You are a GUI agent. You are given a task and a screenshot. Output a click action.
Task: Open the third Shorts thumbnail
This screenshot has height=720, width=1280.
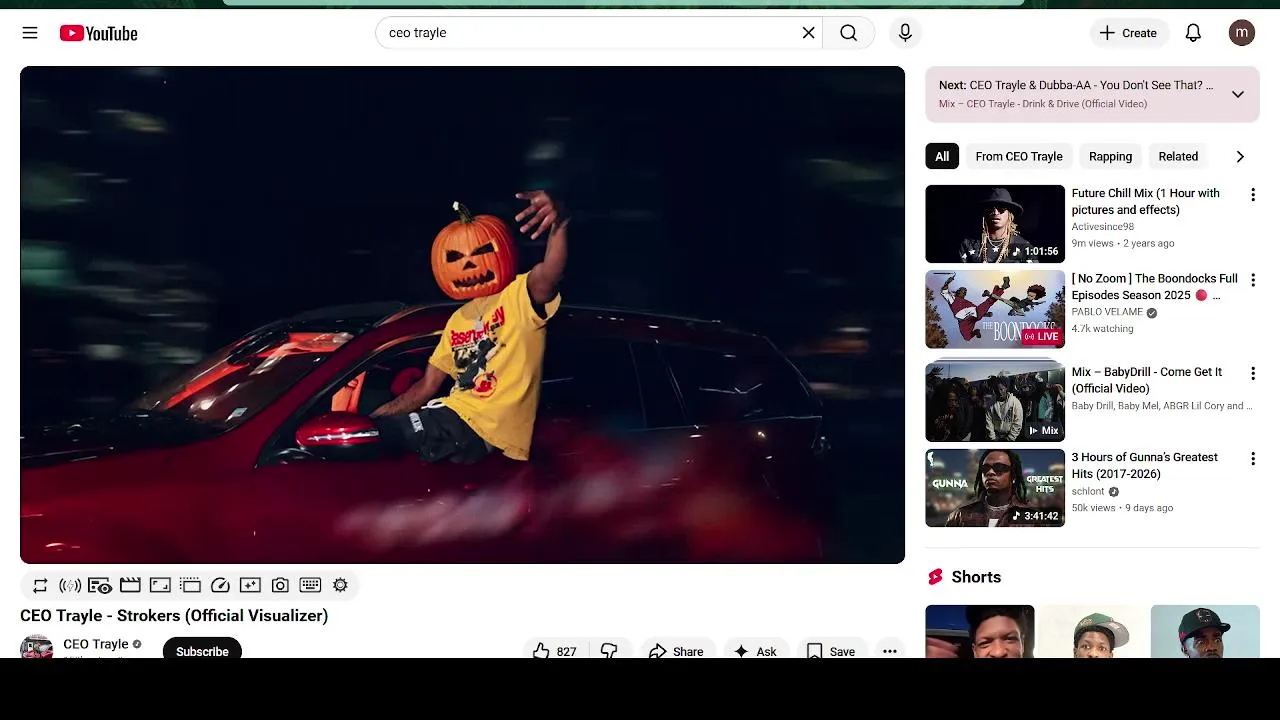pyautogui.click(x=1205, y=631)
